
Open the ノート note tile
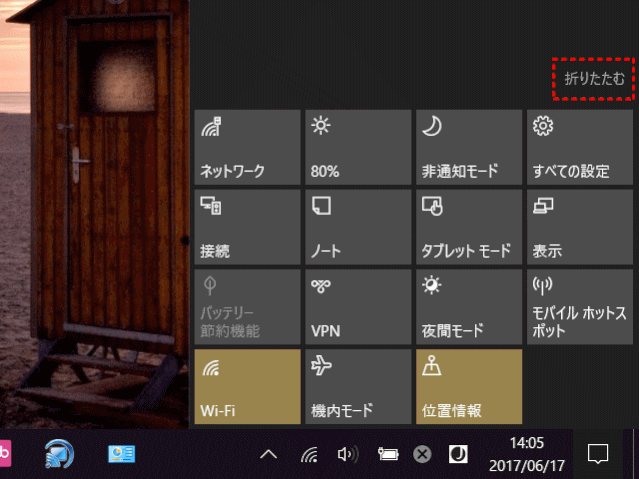pos(358,227)
